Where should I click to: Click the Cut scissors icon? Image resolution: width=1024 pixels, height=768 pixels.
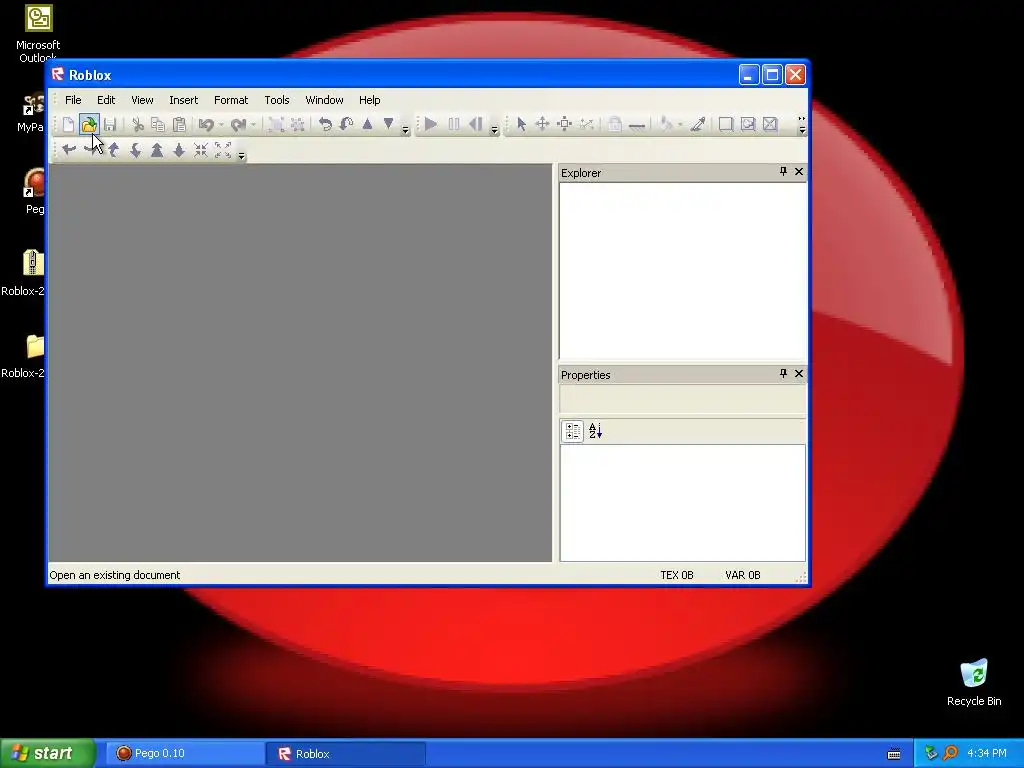pos(138,124)
